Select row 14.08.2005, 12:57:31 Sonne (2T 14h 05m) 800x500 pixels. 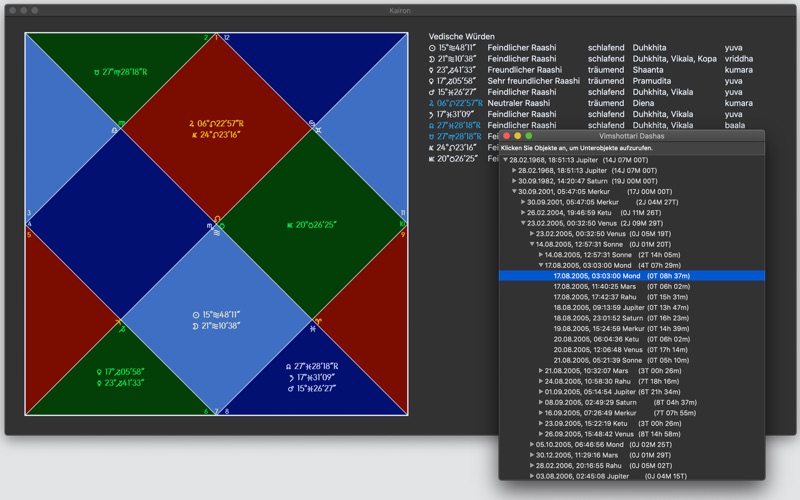pos(632,255)
